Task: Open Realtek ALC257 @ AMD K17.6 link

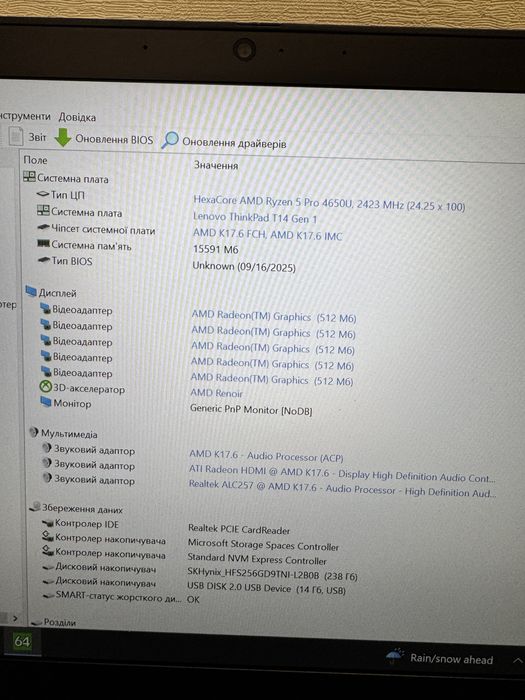Action: click(342, 488)
